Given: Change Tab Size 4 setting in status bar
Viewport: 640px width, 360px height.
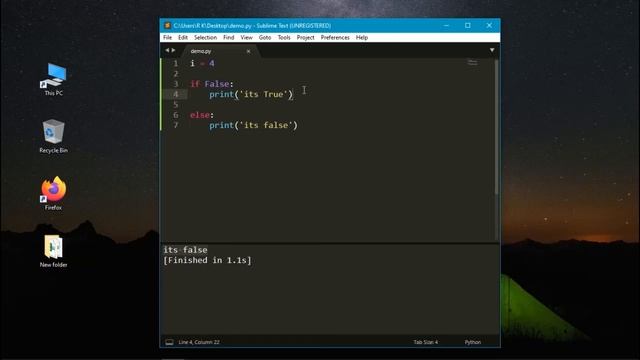Looking at the screenshot, I should pyautogui.click(x=426, y=342).
